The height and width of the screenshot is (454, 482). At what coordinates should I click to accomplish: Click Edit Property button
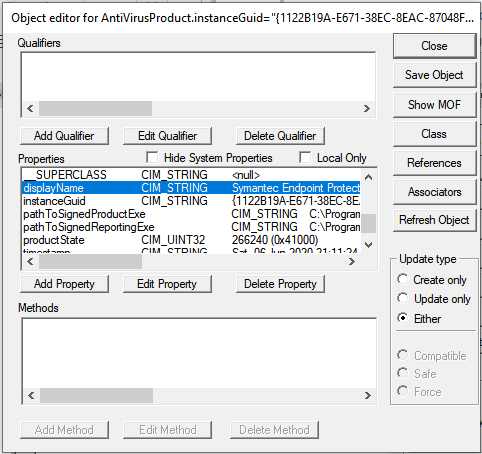click(167, 284)
